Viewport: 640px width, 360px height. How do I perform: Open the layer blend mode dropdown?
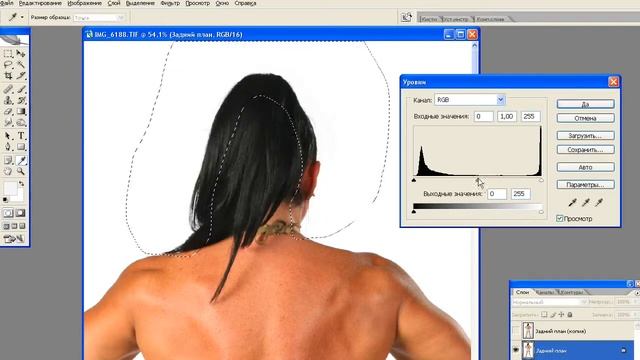549,302
